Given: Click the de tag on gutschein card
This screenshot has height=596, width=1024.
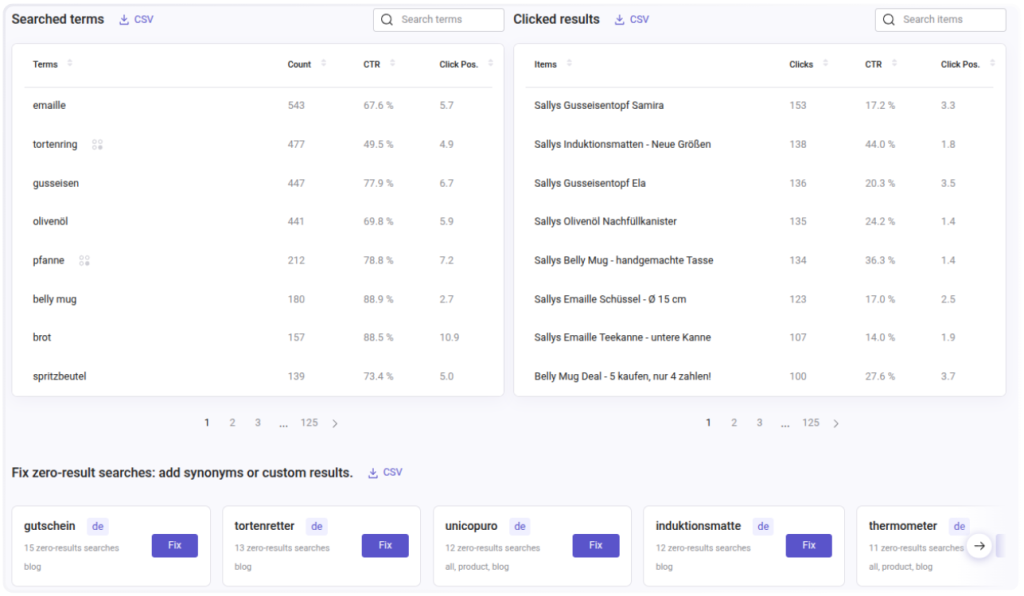Looking at the screenshot, I should pyautogui.click(x=97, y=527).
